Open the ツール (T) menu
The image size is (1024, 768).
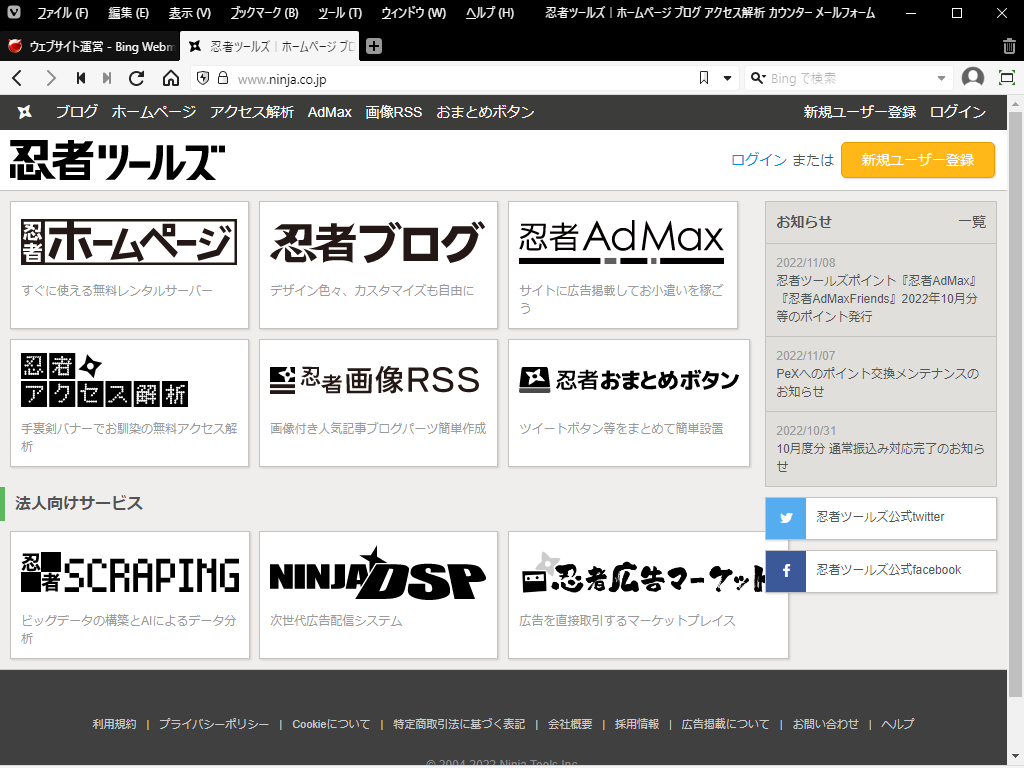coord(340,12)
